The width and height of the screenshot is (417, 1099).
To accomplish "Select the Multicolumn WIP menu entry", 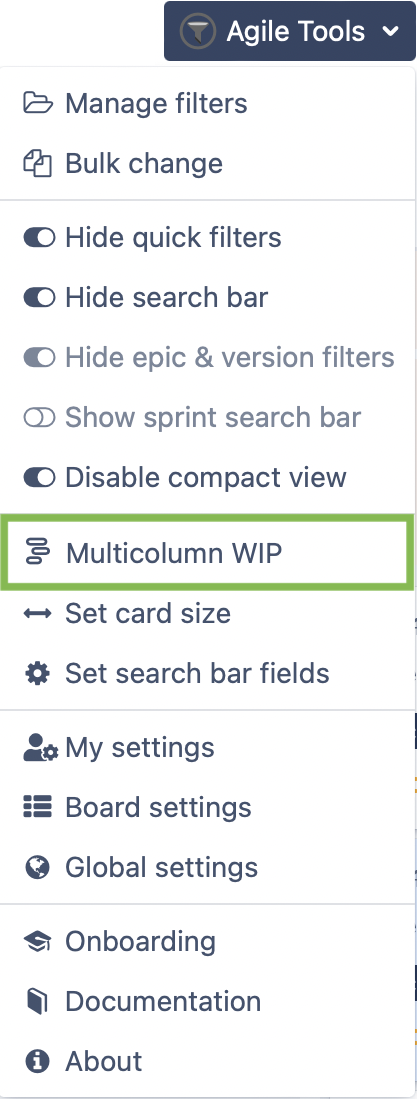I will [207, 552].
